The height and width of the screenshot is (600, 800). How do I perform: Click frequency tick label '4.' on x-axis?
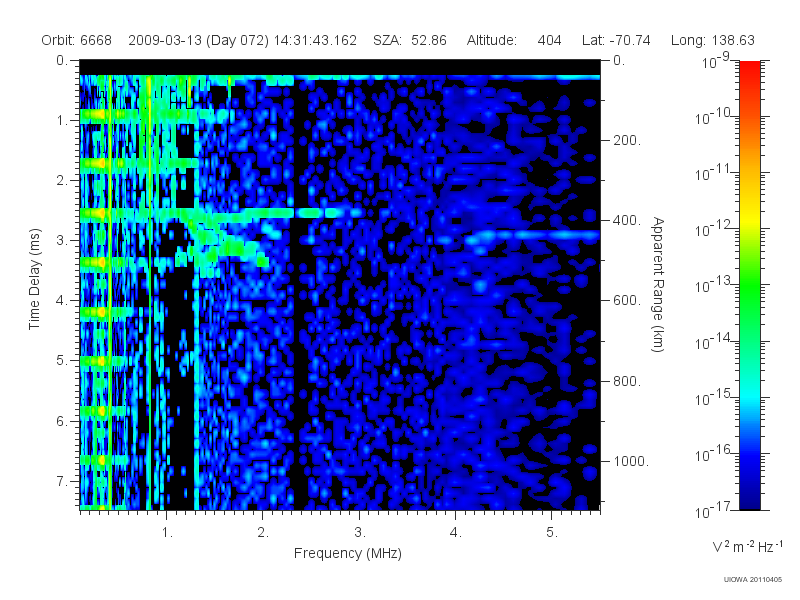tap(456, 533)
